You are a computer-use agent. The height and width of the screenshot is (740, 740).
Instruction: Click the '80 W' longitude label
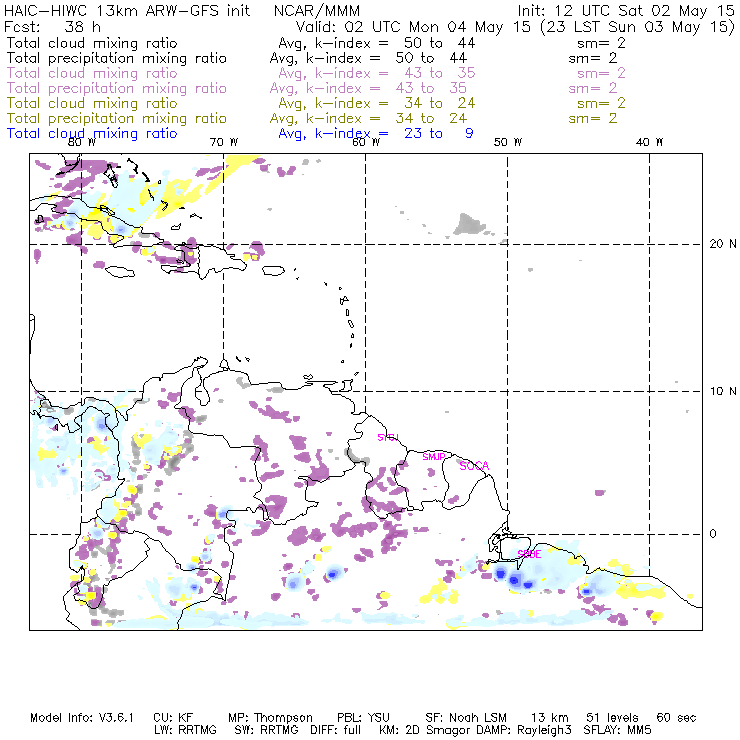tap(82, 142)
